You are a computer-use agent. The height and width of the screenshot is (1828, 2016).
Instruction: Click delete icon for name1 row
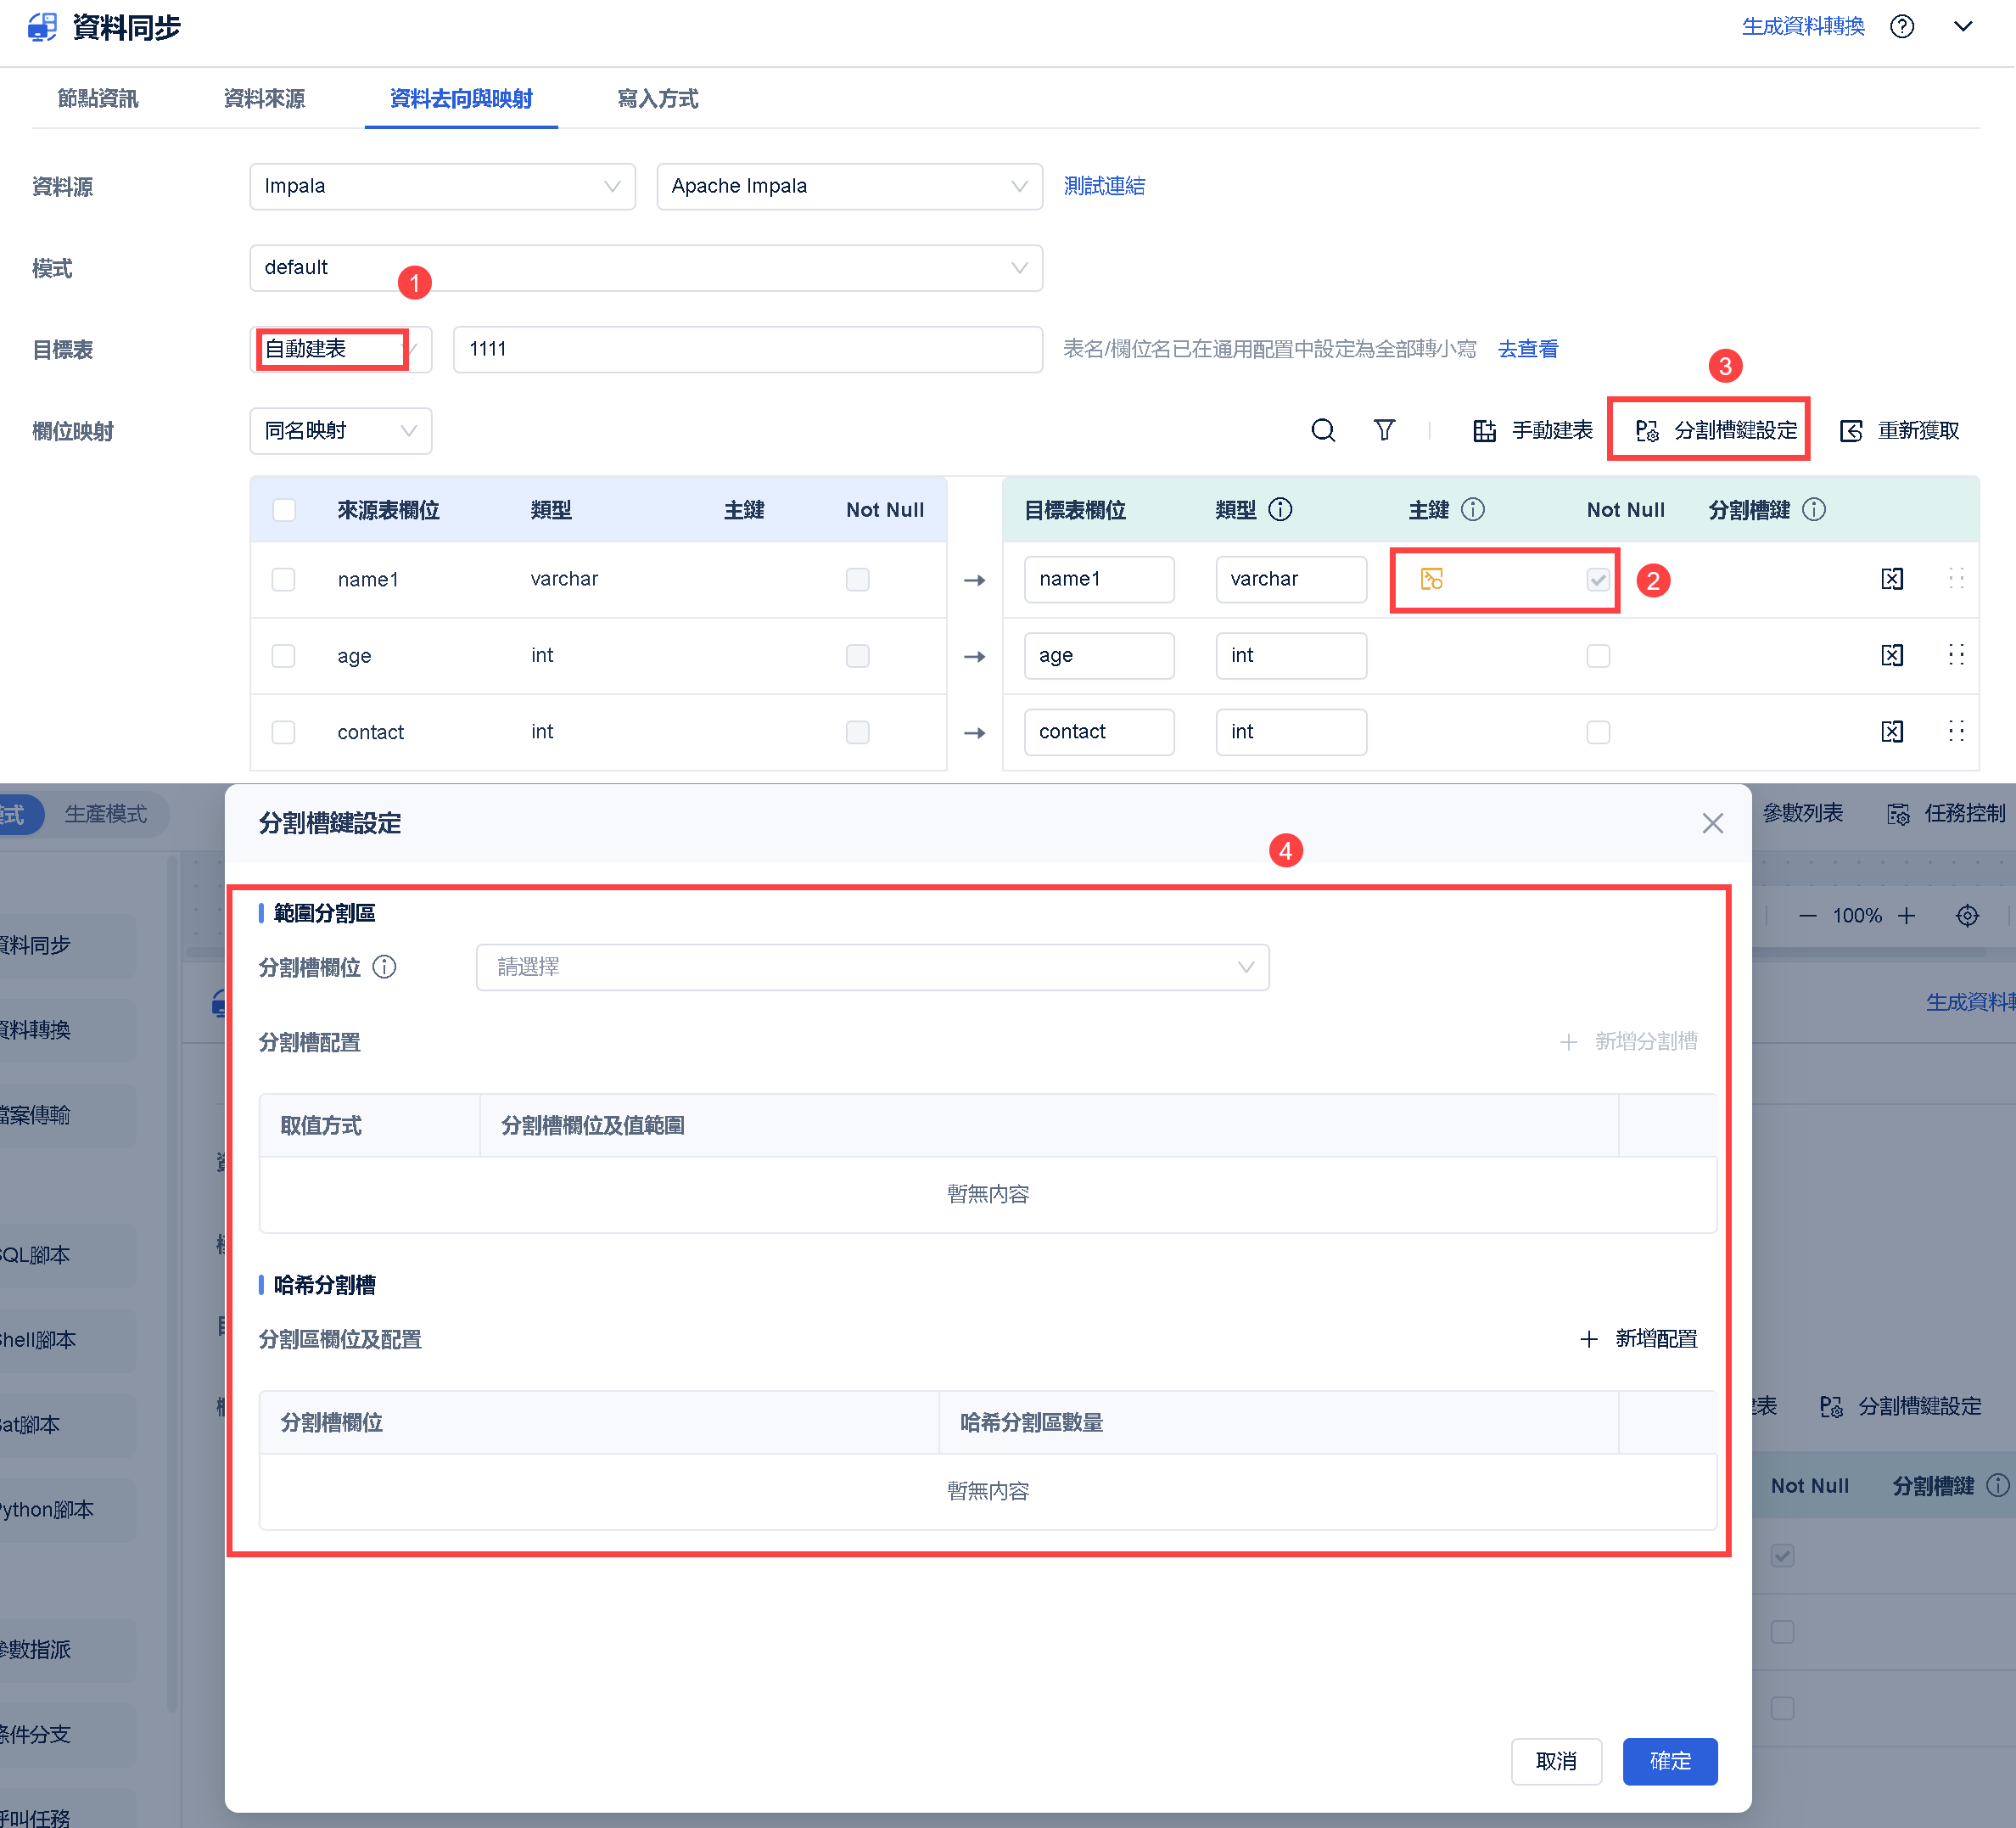point(1891,579)
